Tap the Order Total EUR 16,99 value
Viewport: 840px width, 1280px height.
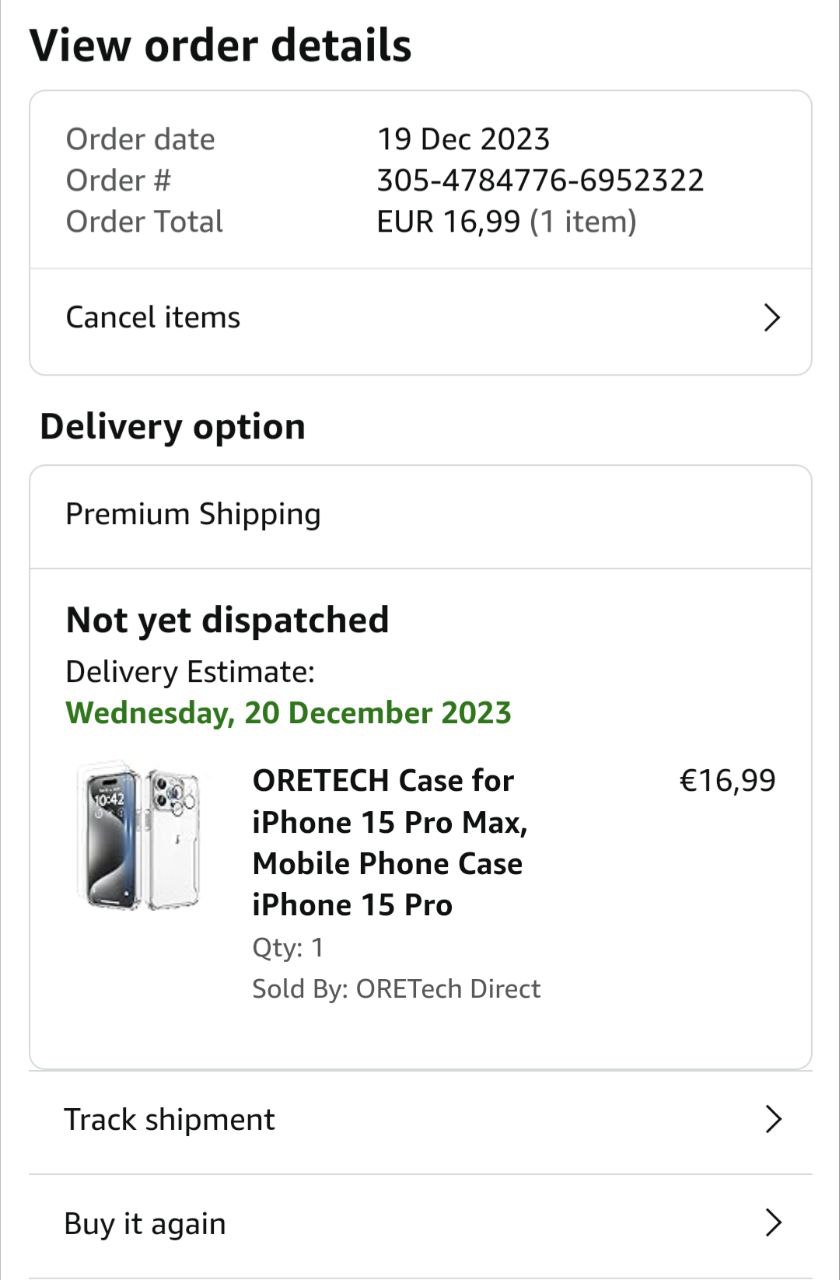(x=506, y=222)
